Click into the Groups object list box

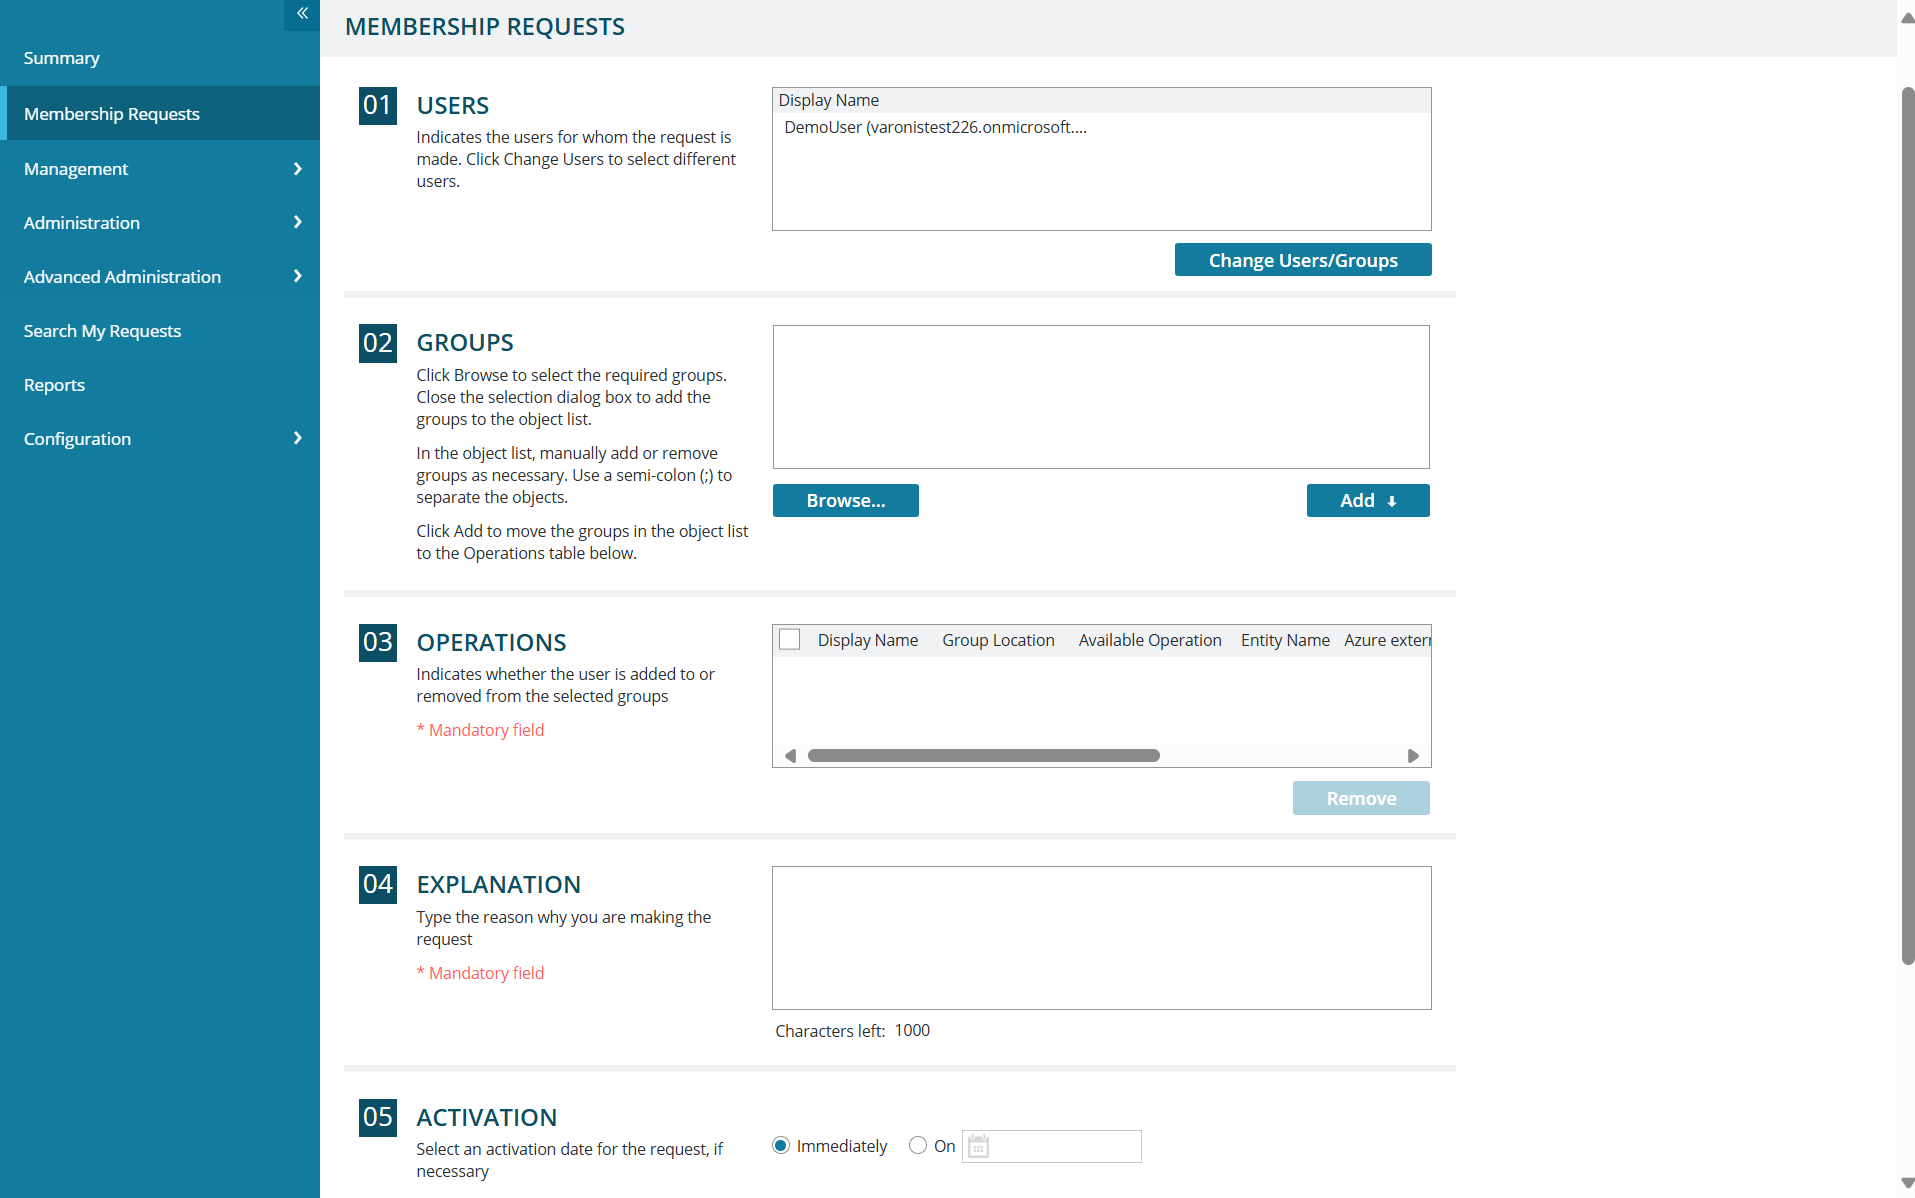click(x=1101, y=397)
